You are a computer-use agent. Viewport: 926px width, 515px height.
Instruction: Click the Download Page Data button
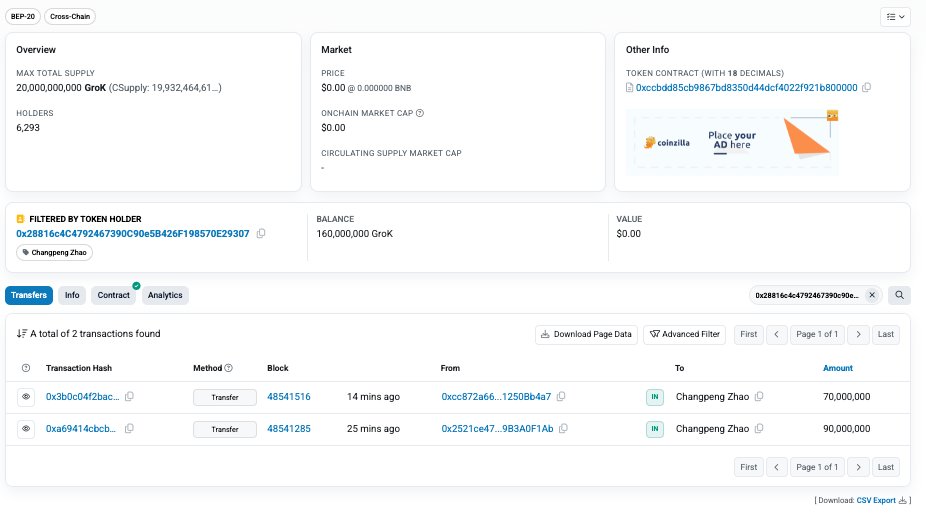click(586, 334)
